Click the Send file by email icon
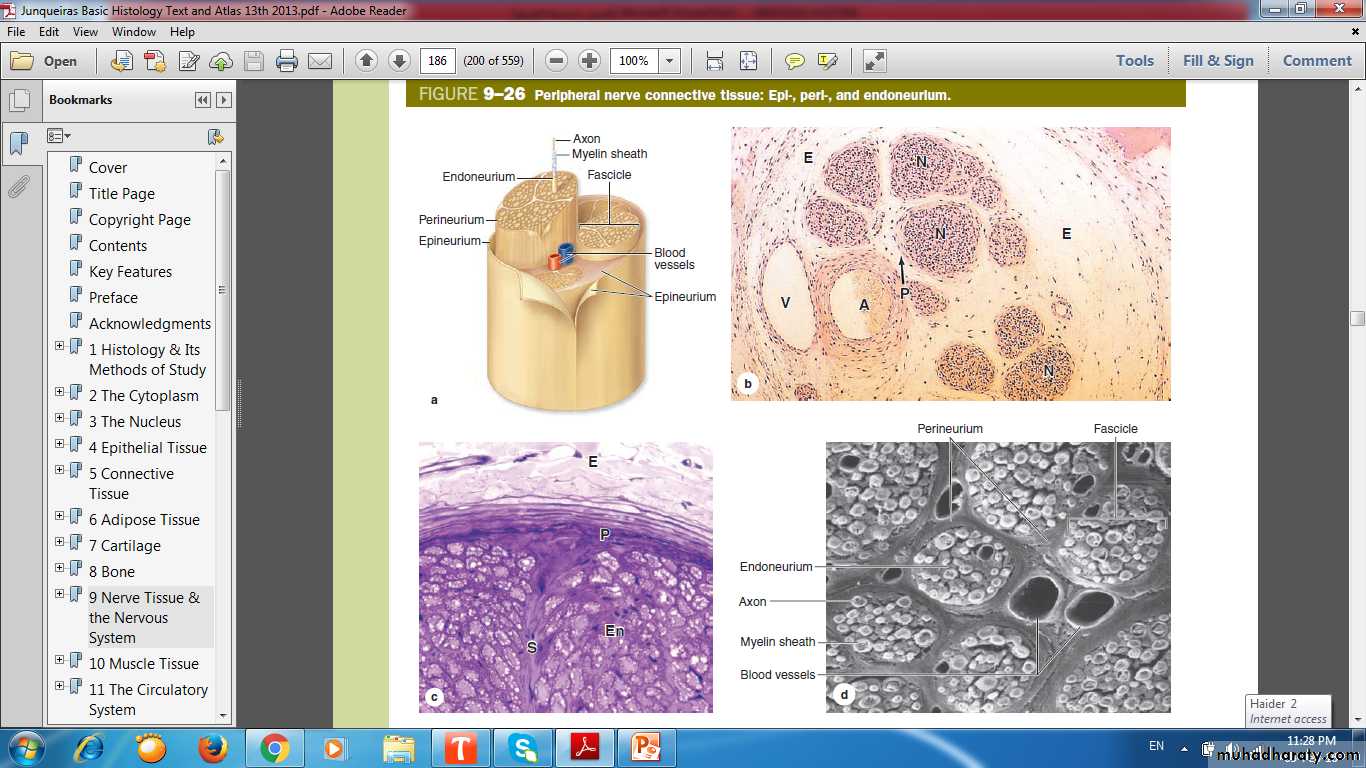Image resolution: width=1366 pixels, height=768 pixels. [x=320, y=61]
